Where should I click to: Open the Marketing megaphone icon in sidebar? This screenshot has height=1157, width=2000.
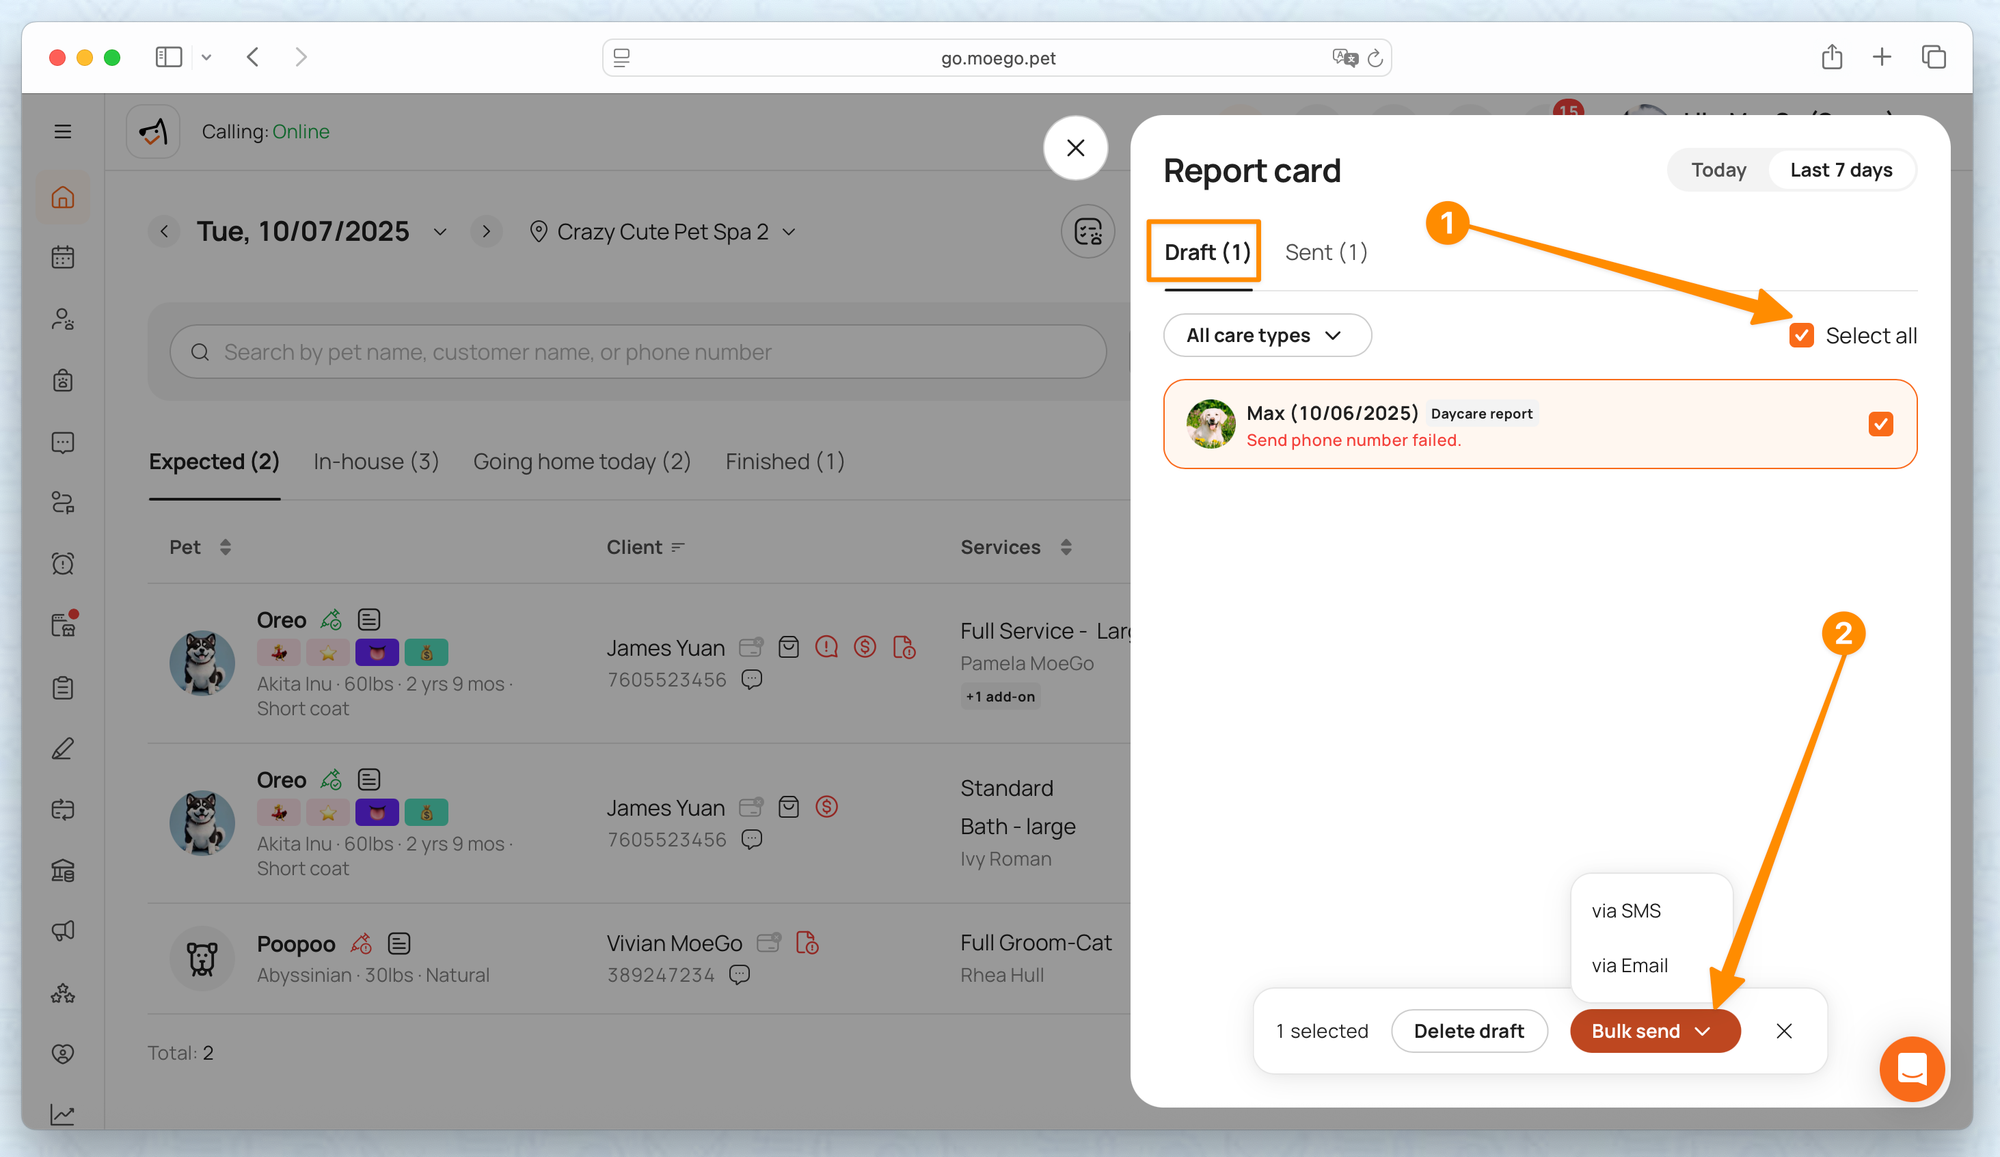point(63,931)
